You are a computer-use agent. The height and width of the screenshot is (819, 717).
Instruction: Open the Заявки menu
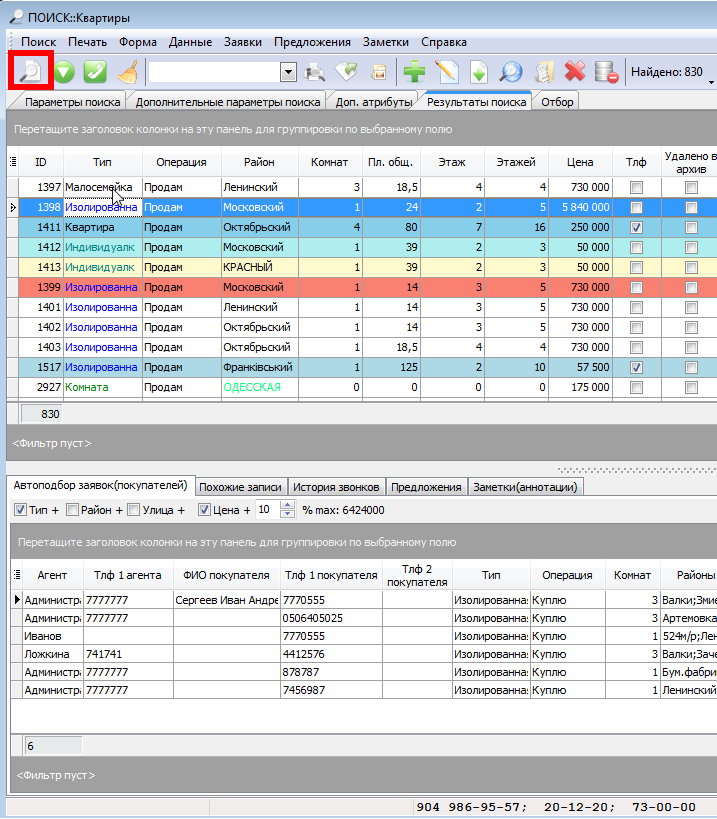point(243,42)
